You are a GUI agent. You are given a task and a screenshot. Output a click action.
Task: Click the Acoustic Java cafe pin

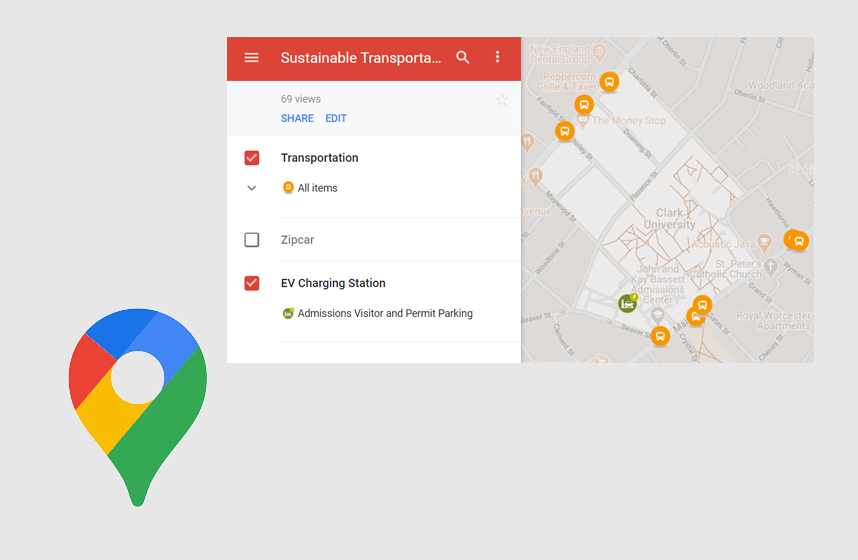coord(764,241)
